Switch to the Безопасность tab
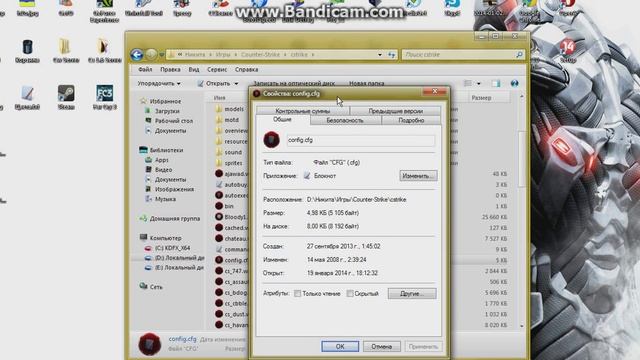The height and width of the screenshot is (360, 640). tap(345, 120)
